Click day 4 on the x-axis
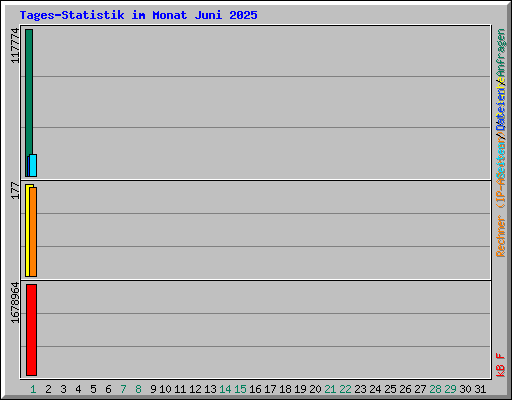Viewport: 512px width, 400px height. [78, 389]
